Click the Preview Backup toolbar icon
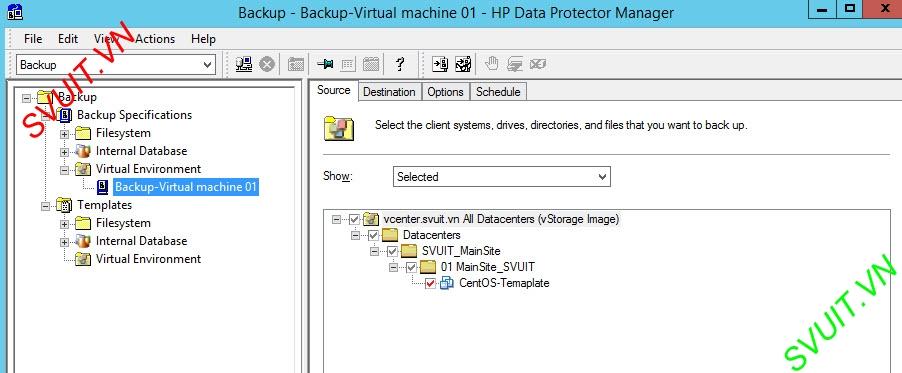The image size is (902, 373). tap(463, 64)
